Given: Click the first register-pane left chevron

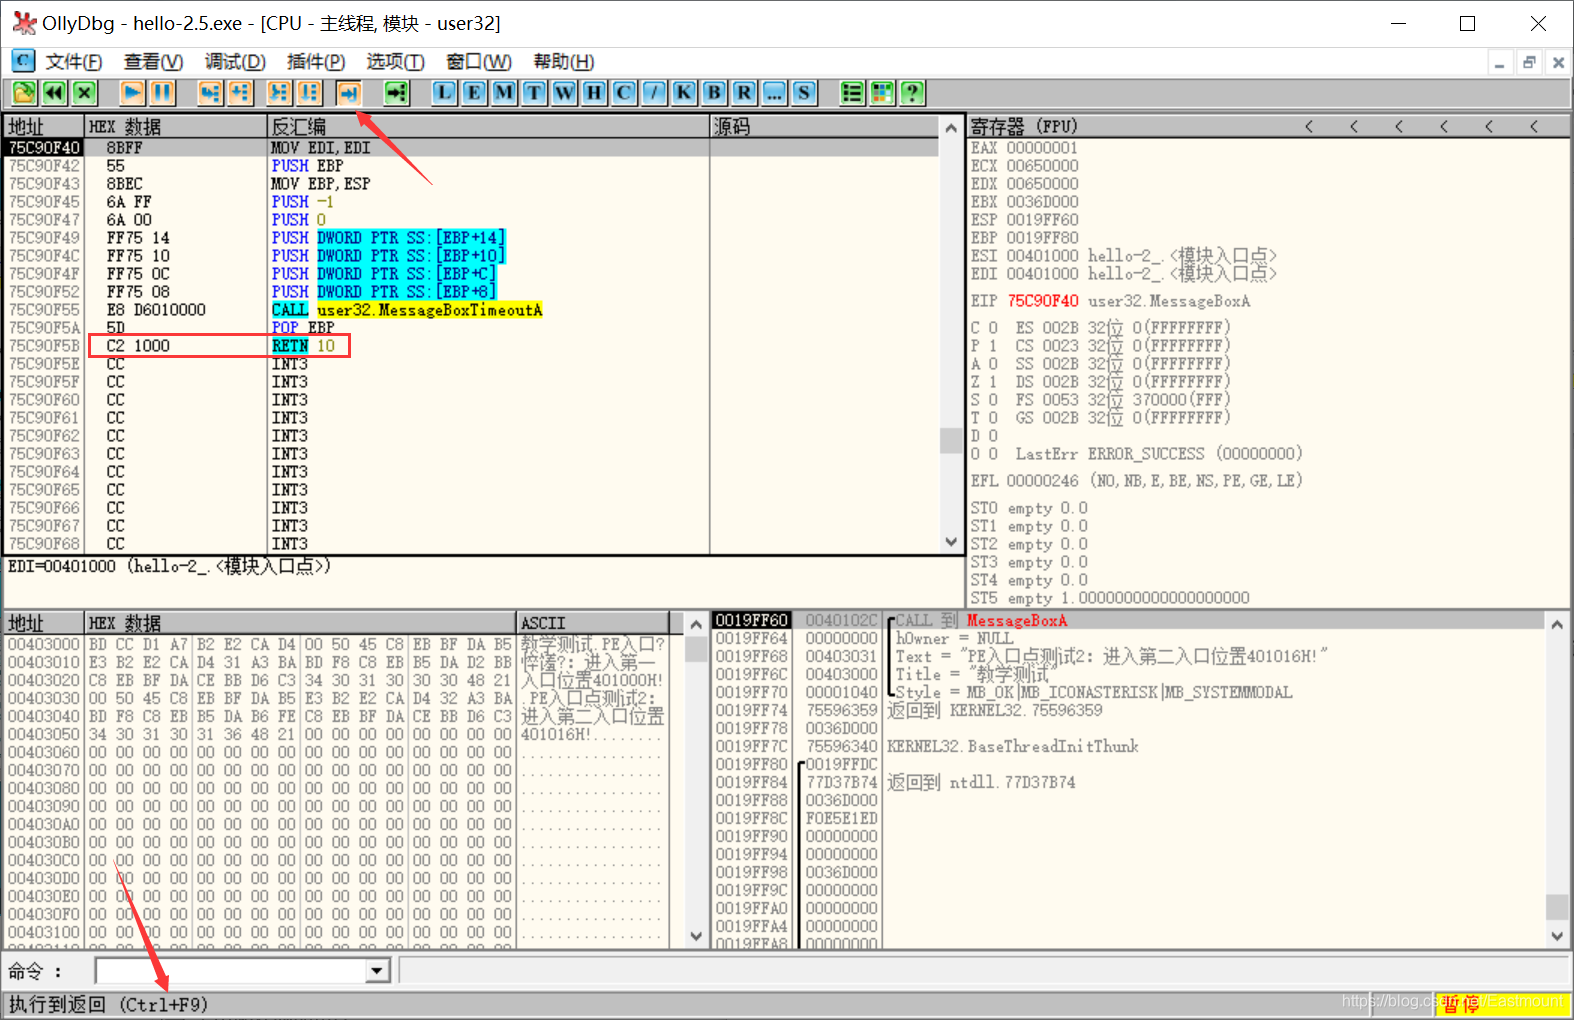Looking at the screenshot, I should tap(1308, 126).
